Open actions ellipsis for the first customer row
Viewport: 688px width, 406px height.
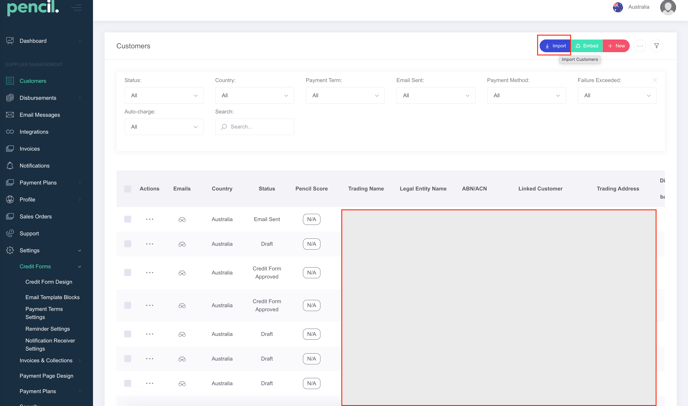[150, 219]
